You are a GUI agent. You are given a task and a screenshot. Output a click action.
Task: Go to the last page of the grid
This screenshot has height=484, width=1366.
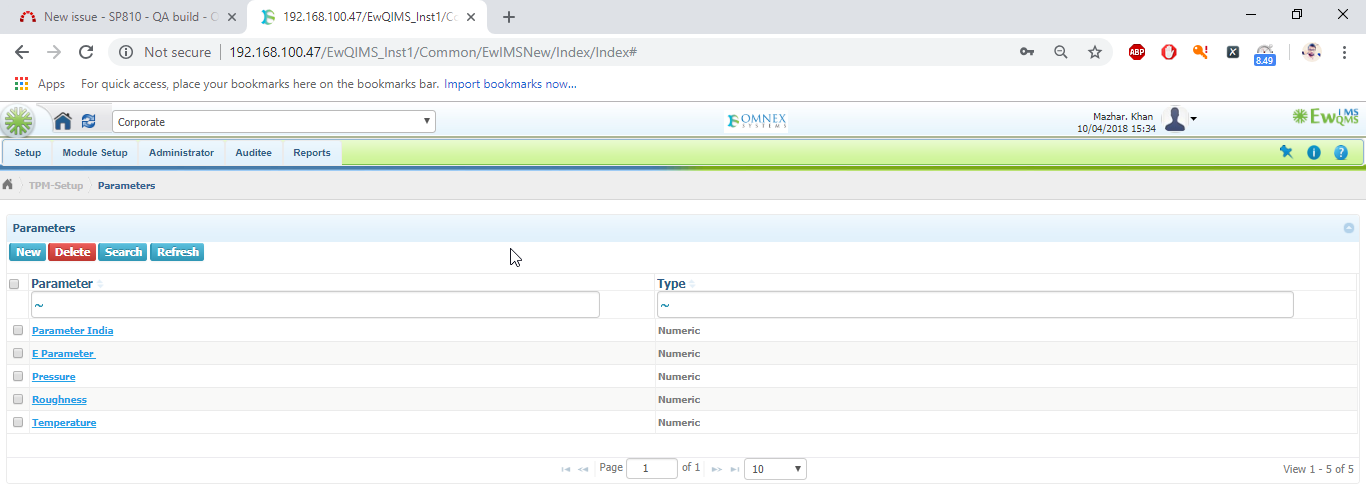click(x=735, y=468)
